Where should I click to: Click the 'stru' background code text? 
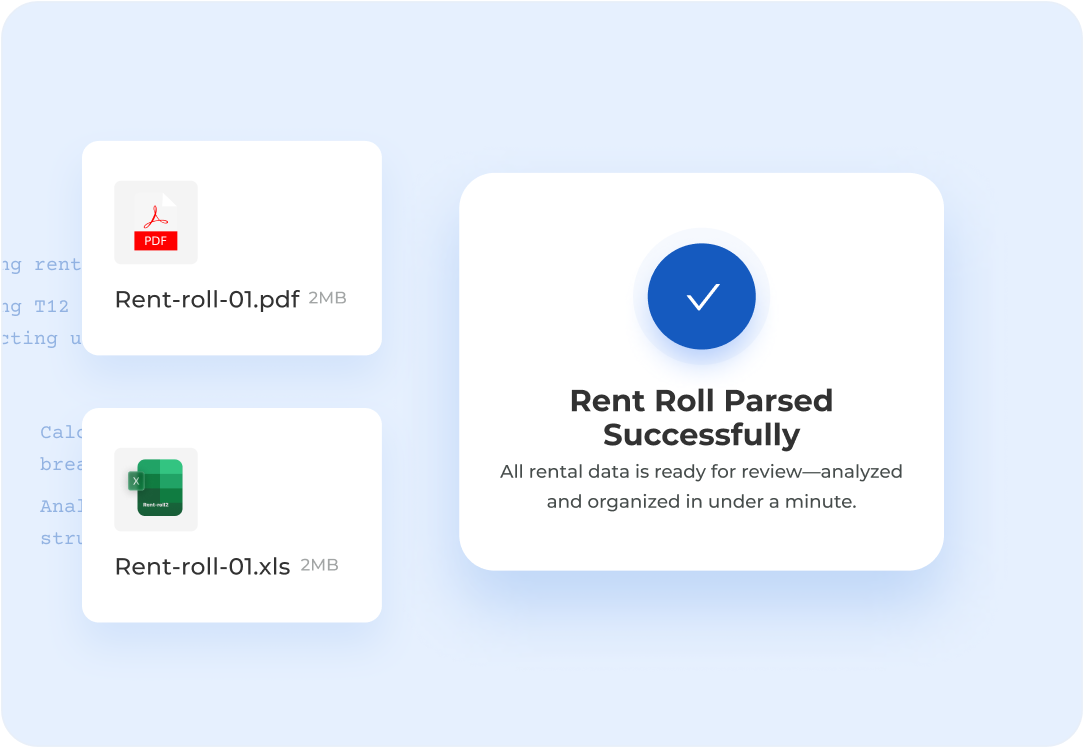[61, 538]
